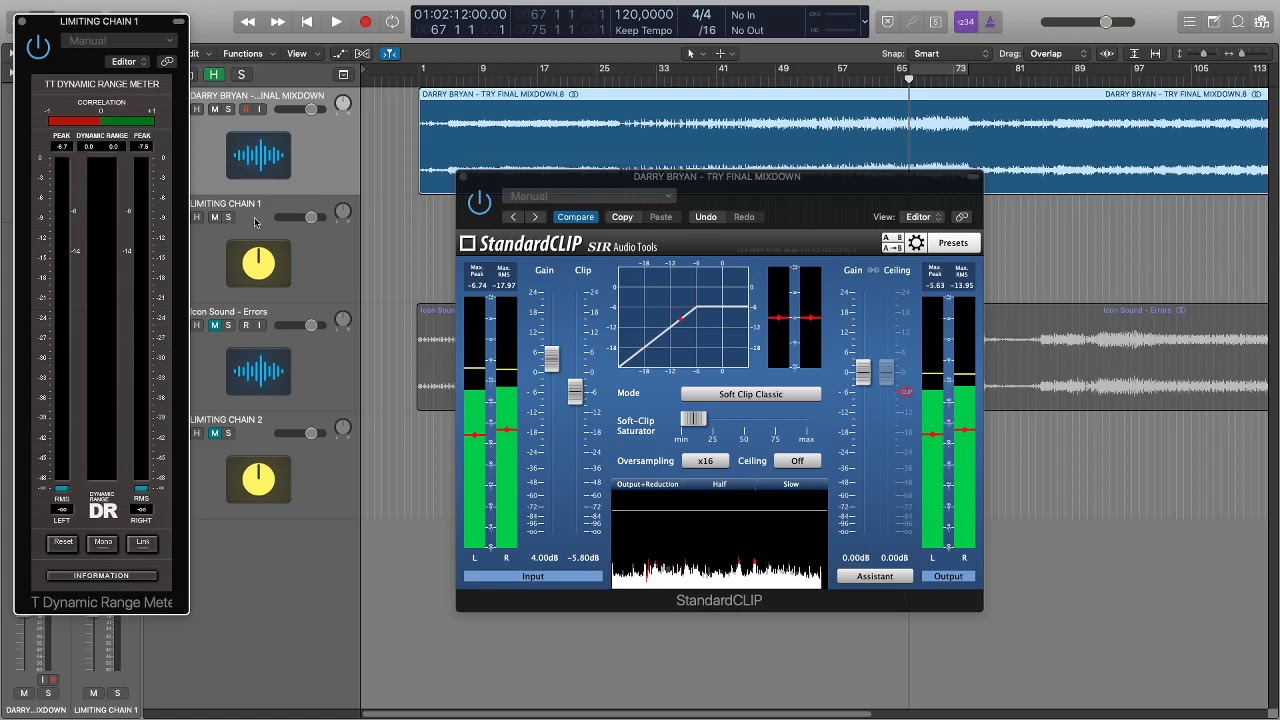
Task: Toggle the Catch playhead button in tracks toolbar
Action: point(390,54)
